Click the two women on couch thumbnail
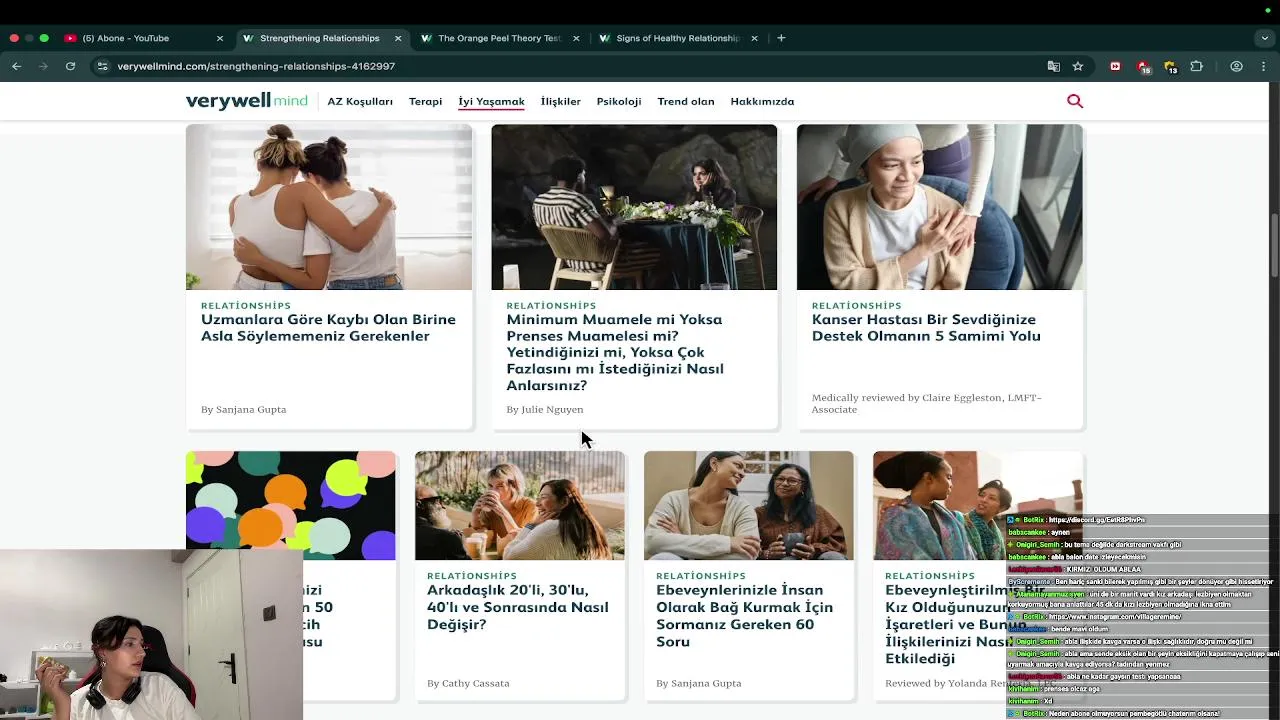This screenshot has width=1280, height=720. pyautogui.click(x=749, y=505)
